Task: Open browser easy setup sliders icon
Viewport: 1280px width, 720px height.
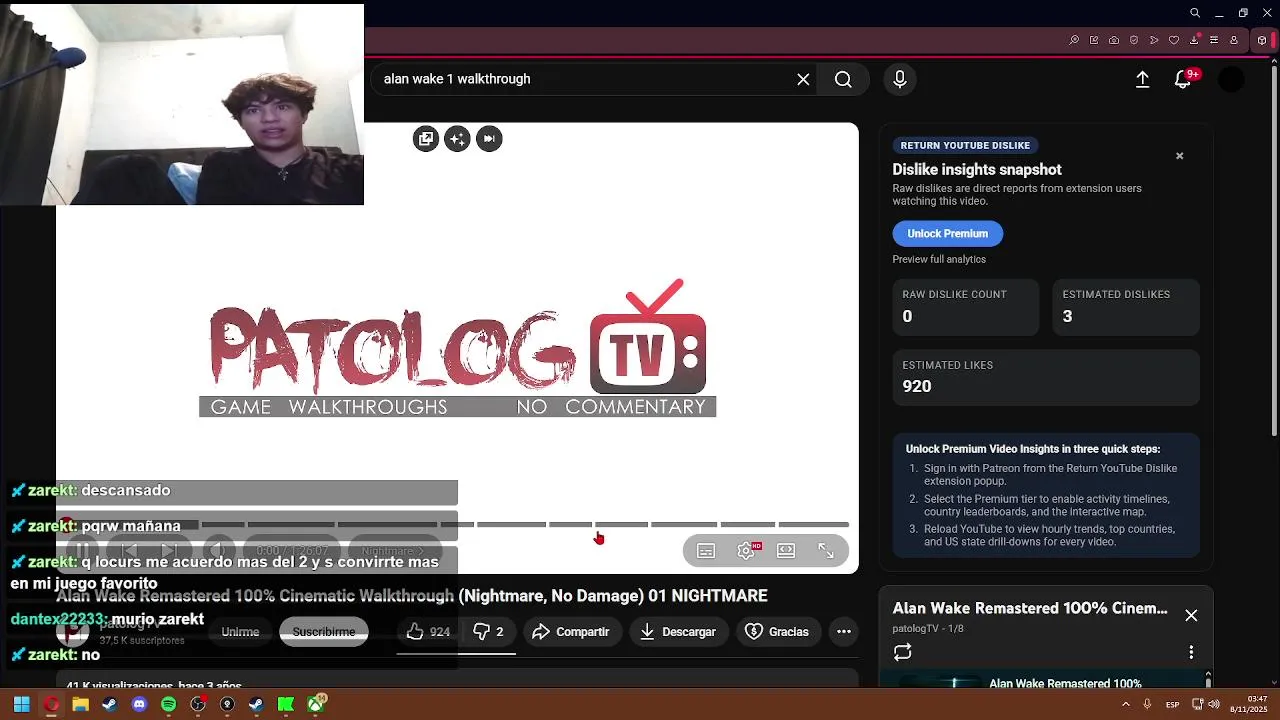Action: point(1215,41)
